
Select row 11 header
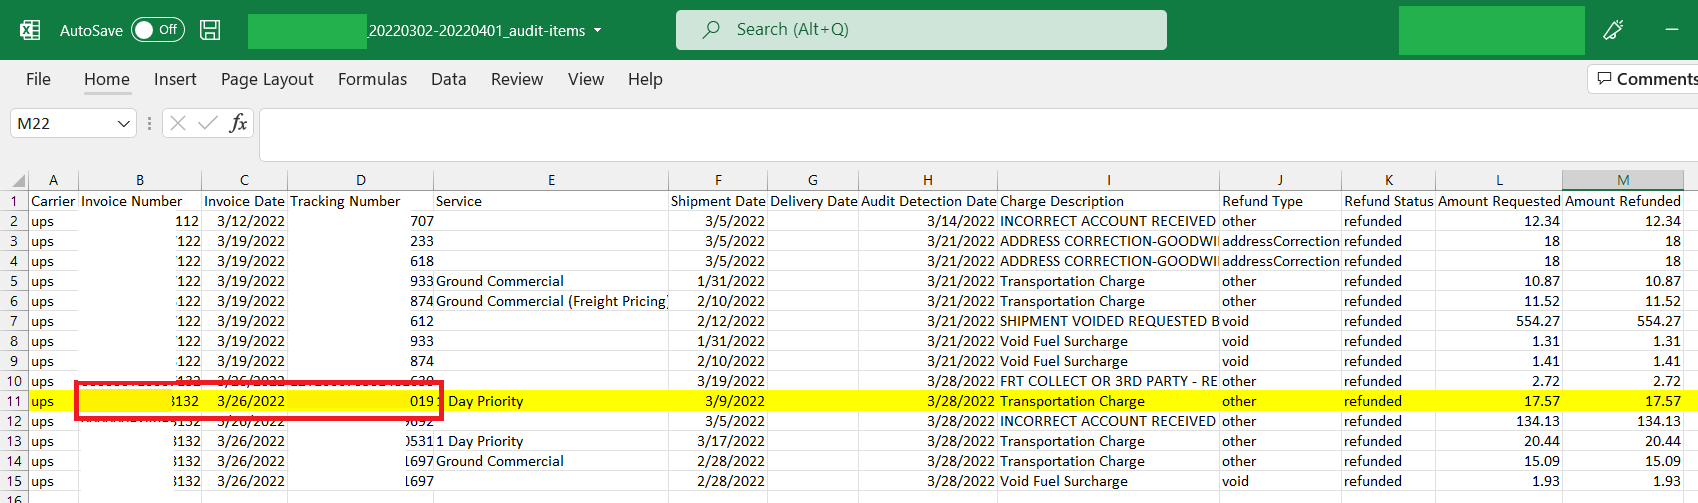(14, 401)
